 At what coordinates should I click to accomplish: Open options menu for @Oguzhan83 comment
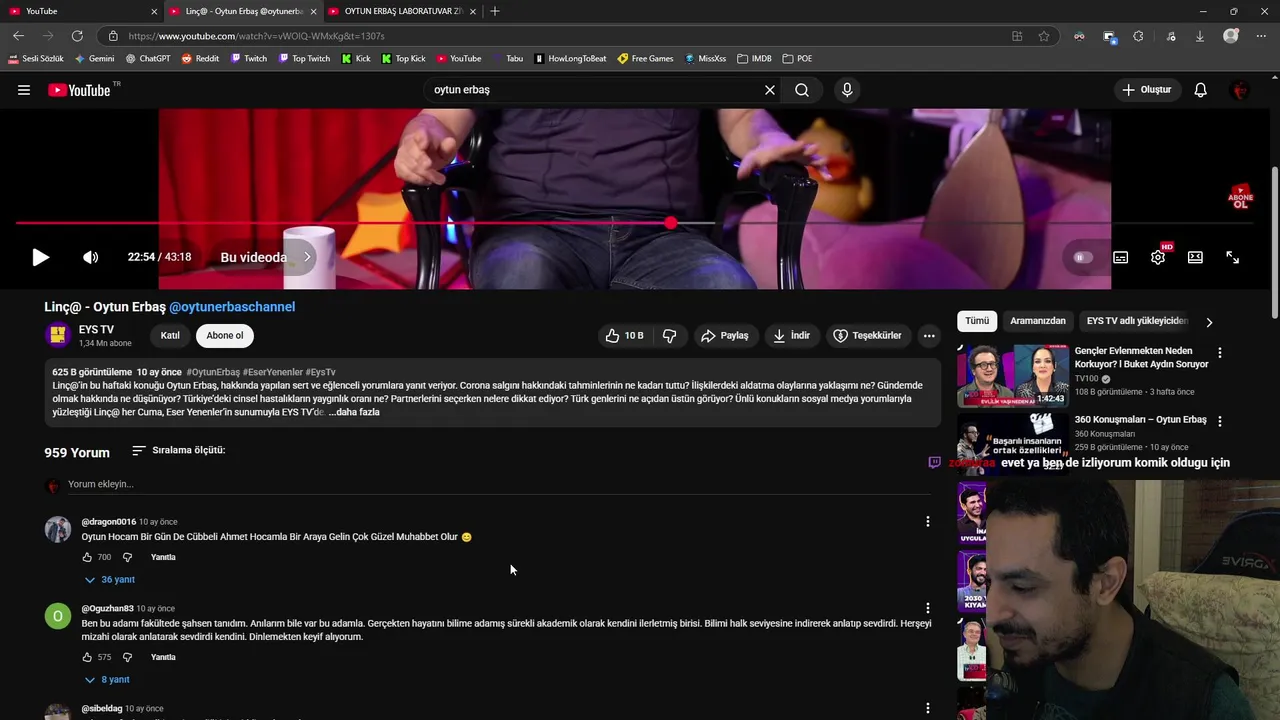click(x=928, y=608)
